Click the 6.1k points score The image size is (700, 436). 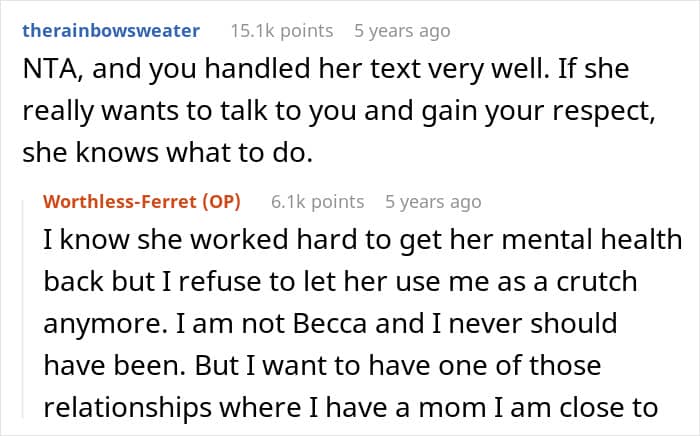coord(317,202)
